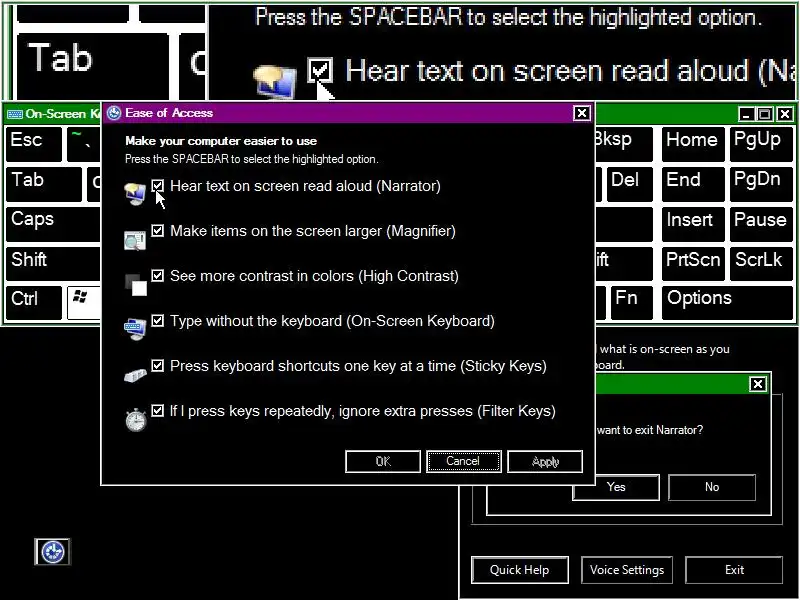The width and height of the screenshot is (800, 600).
Task: Click the Tab key on On-Screen Keyboard
Action: coord(44,184)
